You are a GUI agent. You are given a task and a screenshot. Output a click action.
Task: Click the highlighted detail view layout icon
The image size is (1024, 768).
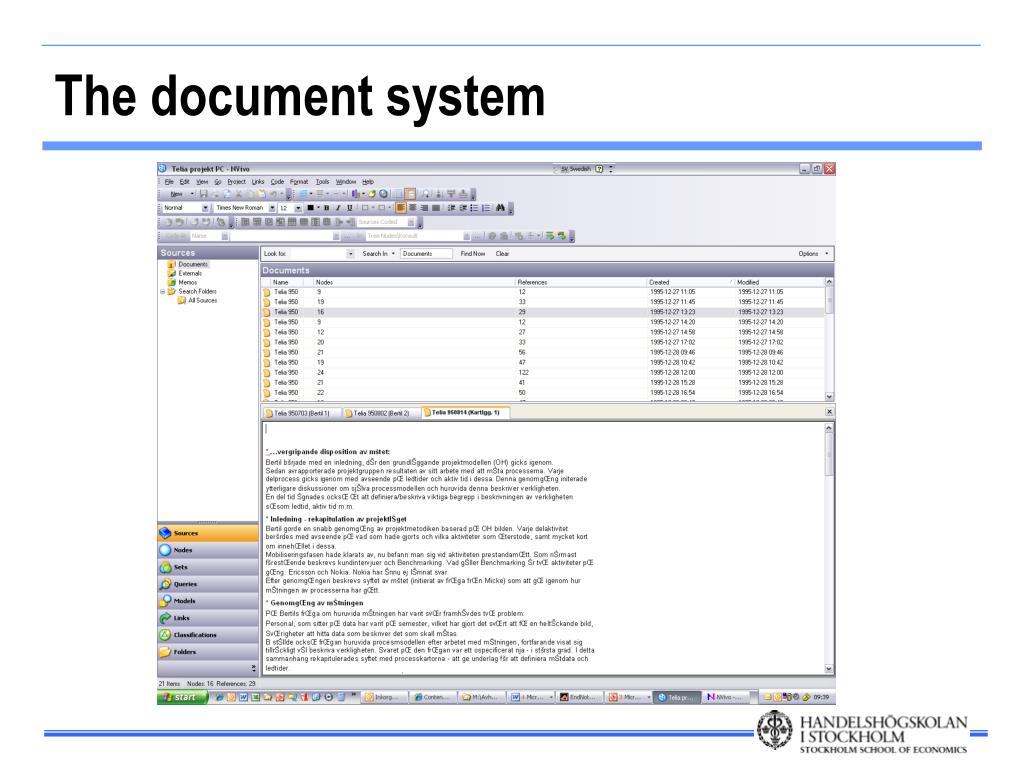[410, 194]
